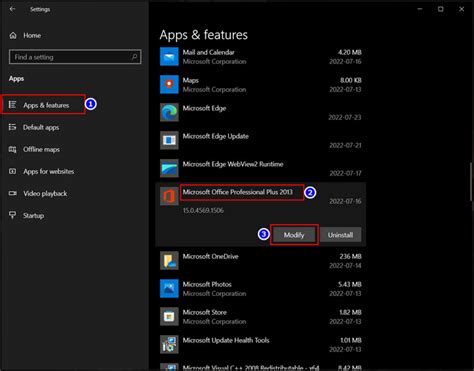The height and width of the screenshot is (371, 474).
Task: Click the Microsoft Edge Update icon
Action: click(x=169, y=140)
